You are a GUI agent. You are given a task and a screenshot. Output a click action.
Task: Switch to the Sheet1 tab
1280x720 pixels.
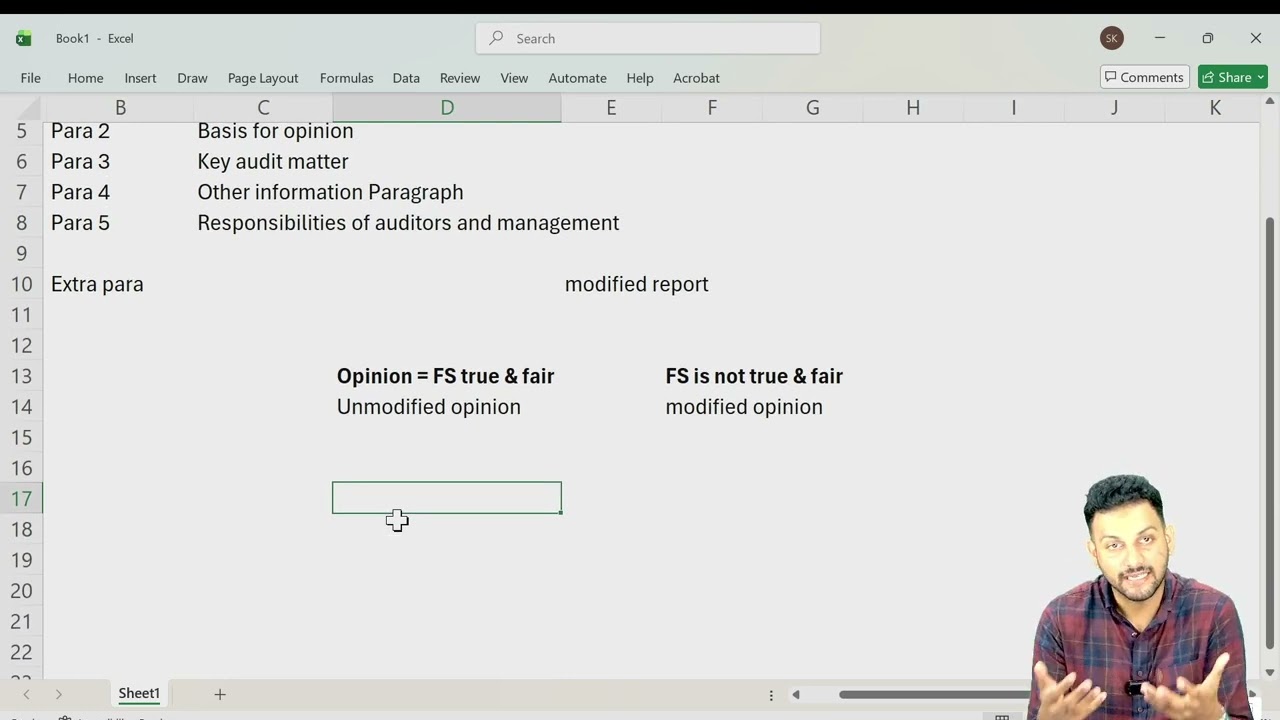139,693
